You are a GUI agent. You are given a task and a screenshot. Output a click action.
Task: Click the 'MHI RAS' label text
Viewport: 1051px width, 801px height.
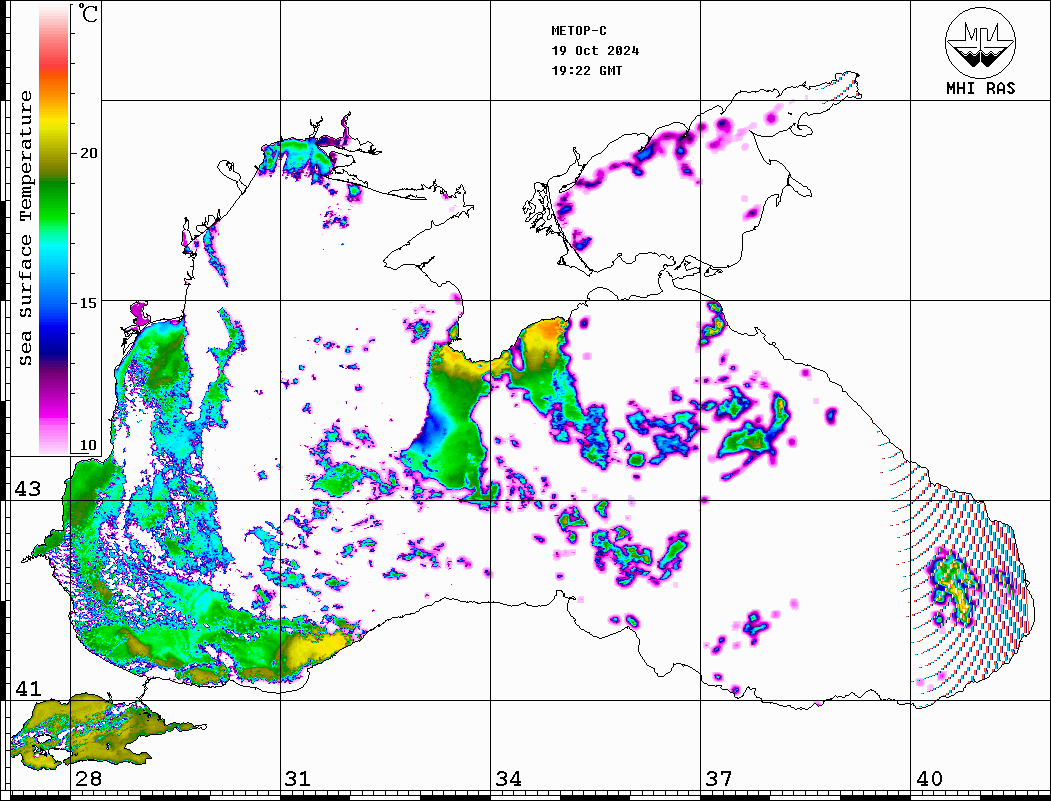(x=980, y=88)
